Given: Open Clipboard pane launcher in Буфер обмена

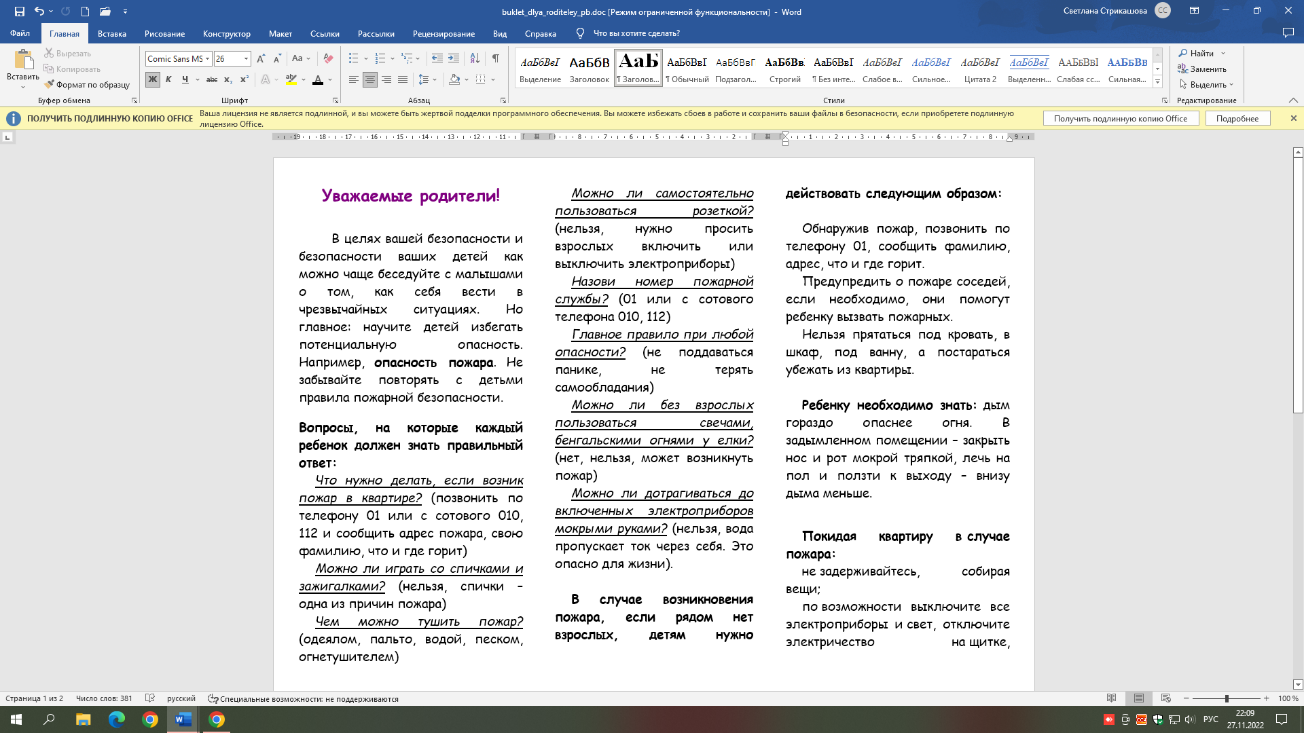Looking at the screenshot, I should coord(135,100).
